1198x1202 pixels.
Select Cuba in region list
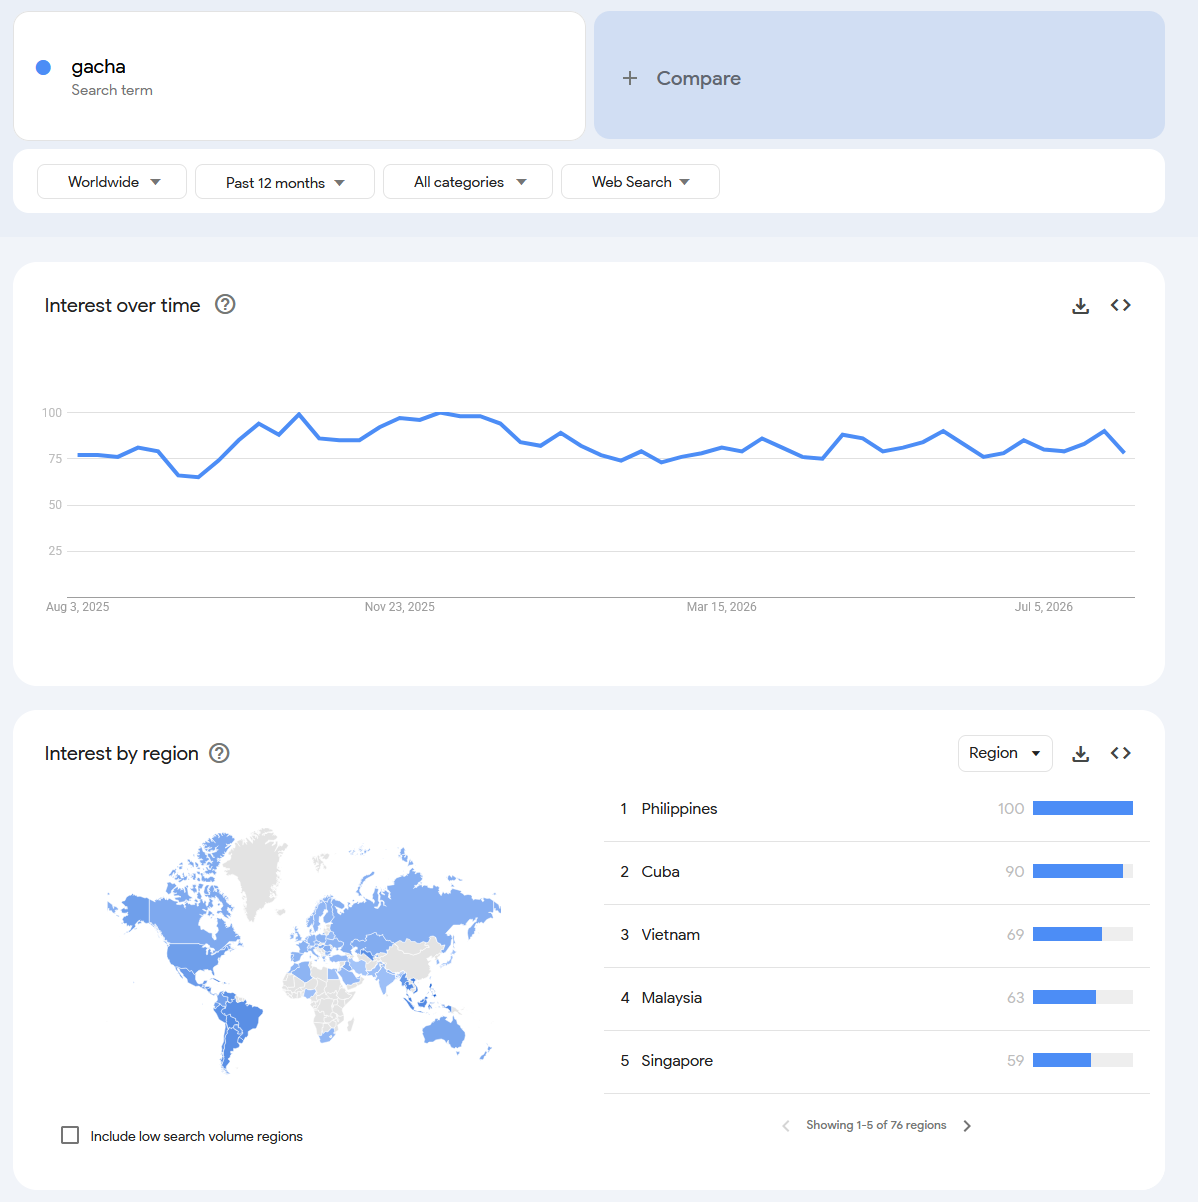point(660,872)
